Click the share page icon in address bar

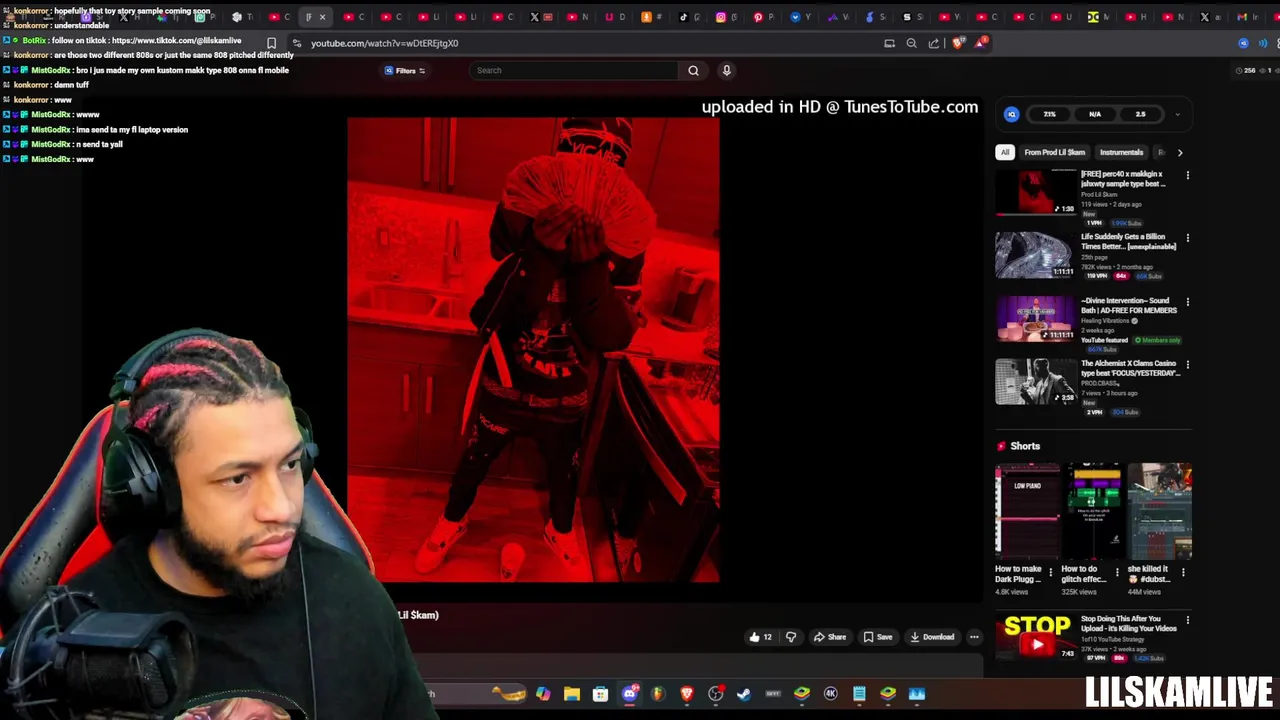pos(934,43)
